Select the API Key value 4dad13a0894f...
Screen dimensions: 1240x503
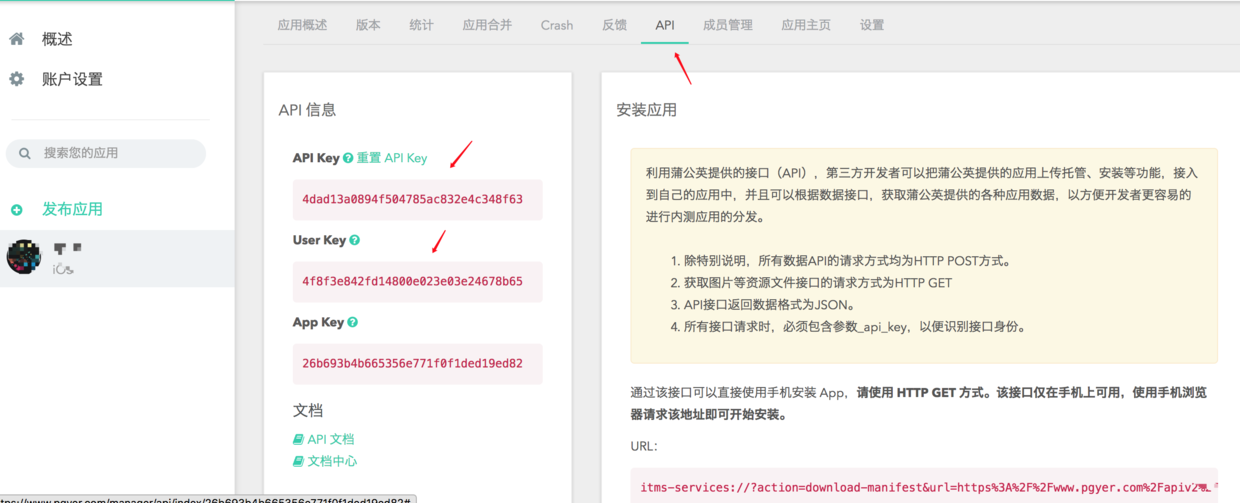pos(412,199)
